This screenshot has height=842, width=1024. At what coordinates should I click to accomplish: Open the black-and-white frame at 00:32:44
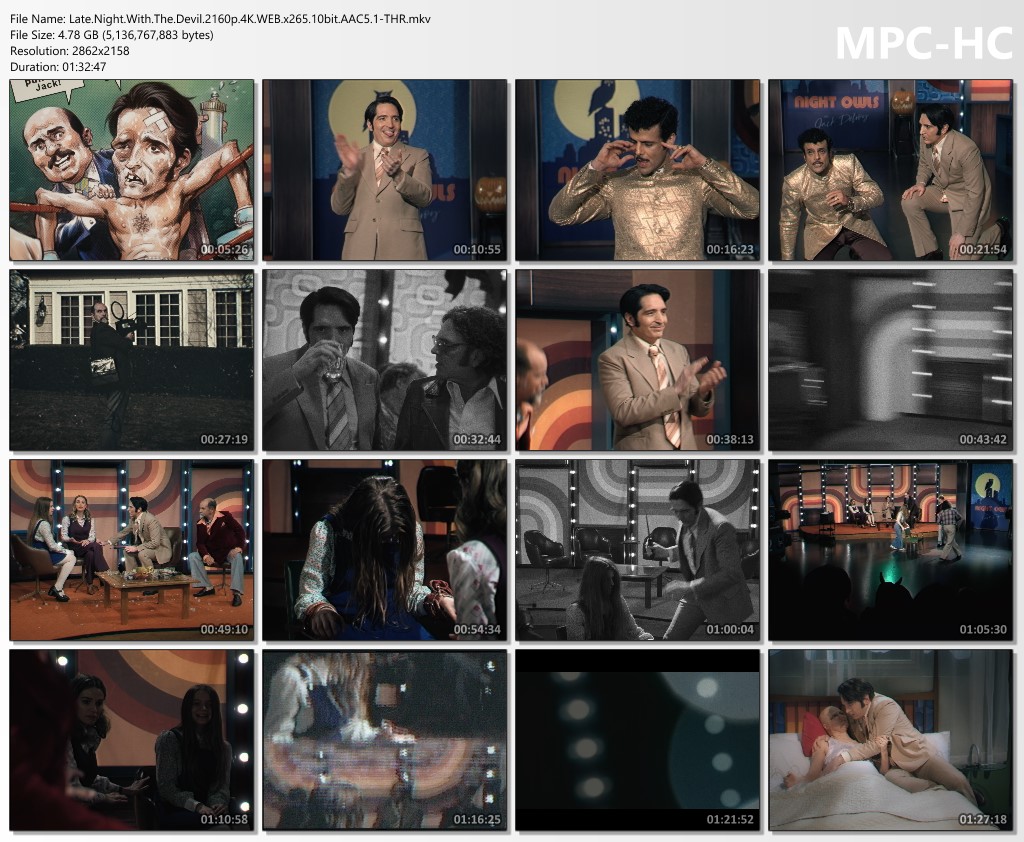point(385,361)
